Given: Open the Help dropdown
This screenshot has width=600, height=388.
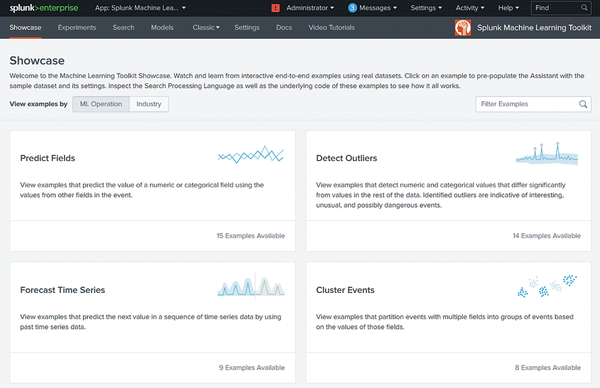Looking at the screenshot, I should pyautogui.click(x=508, y=8).
